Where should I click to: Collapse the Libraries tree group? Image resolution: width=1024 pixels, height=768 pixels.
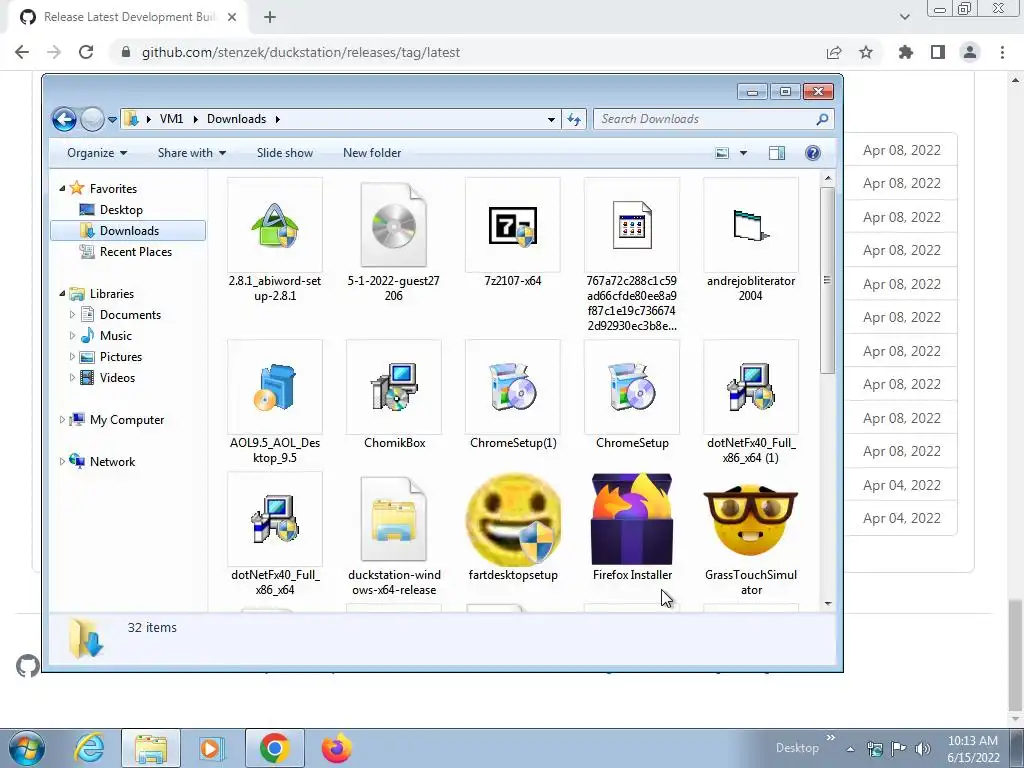click(x=62, y=294)
